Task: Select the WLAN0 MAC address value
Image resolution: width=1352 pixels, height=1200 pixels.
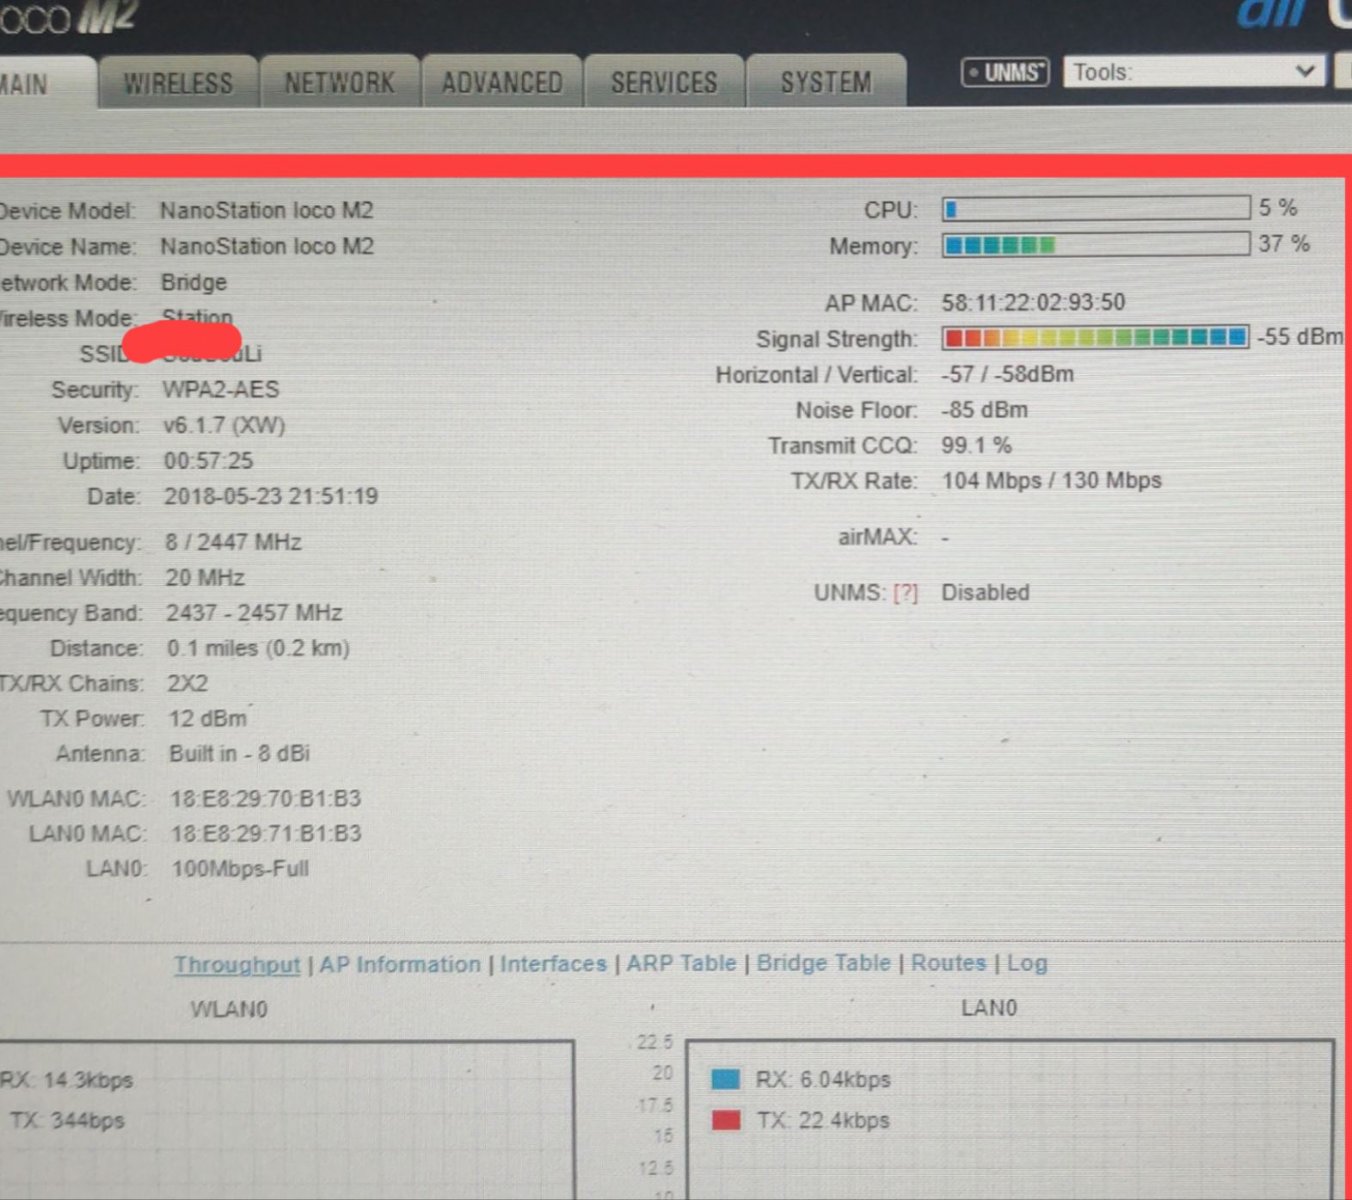Action: pos(266,798)
